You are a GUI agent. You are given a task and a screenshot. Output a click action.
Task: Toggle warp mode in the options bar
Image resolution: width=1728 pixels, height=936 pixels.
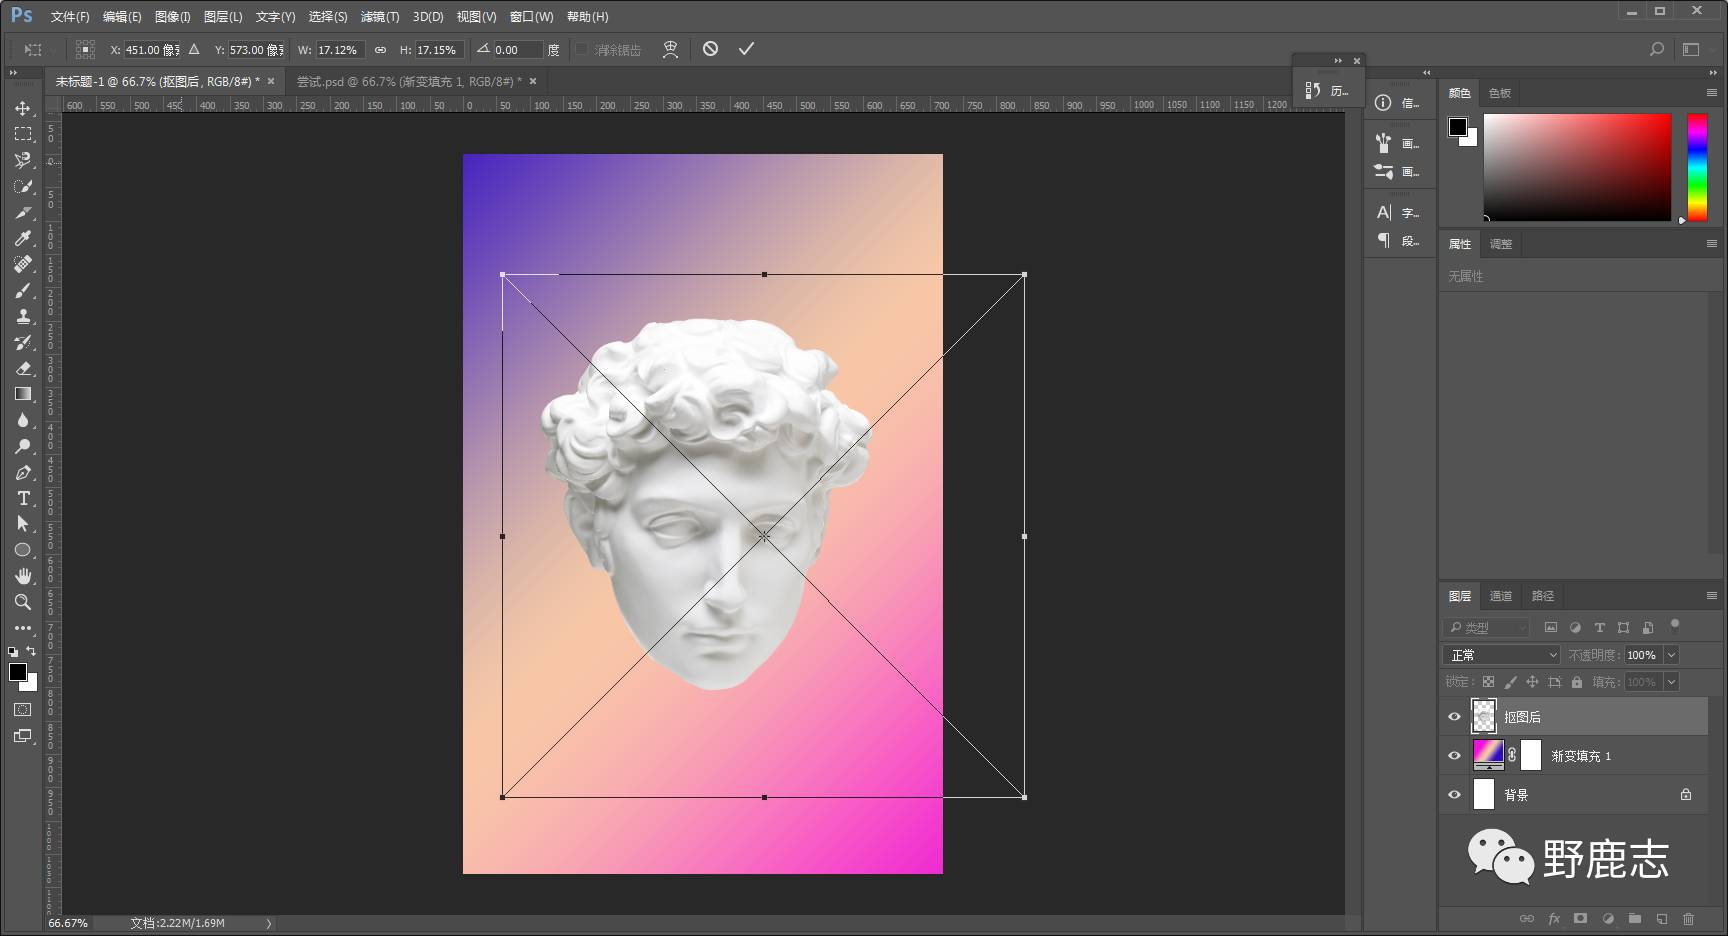point(670,49)
